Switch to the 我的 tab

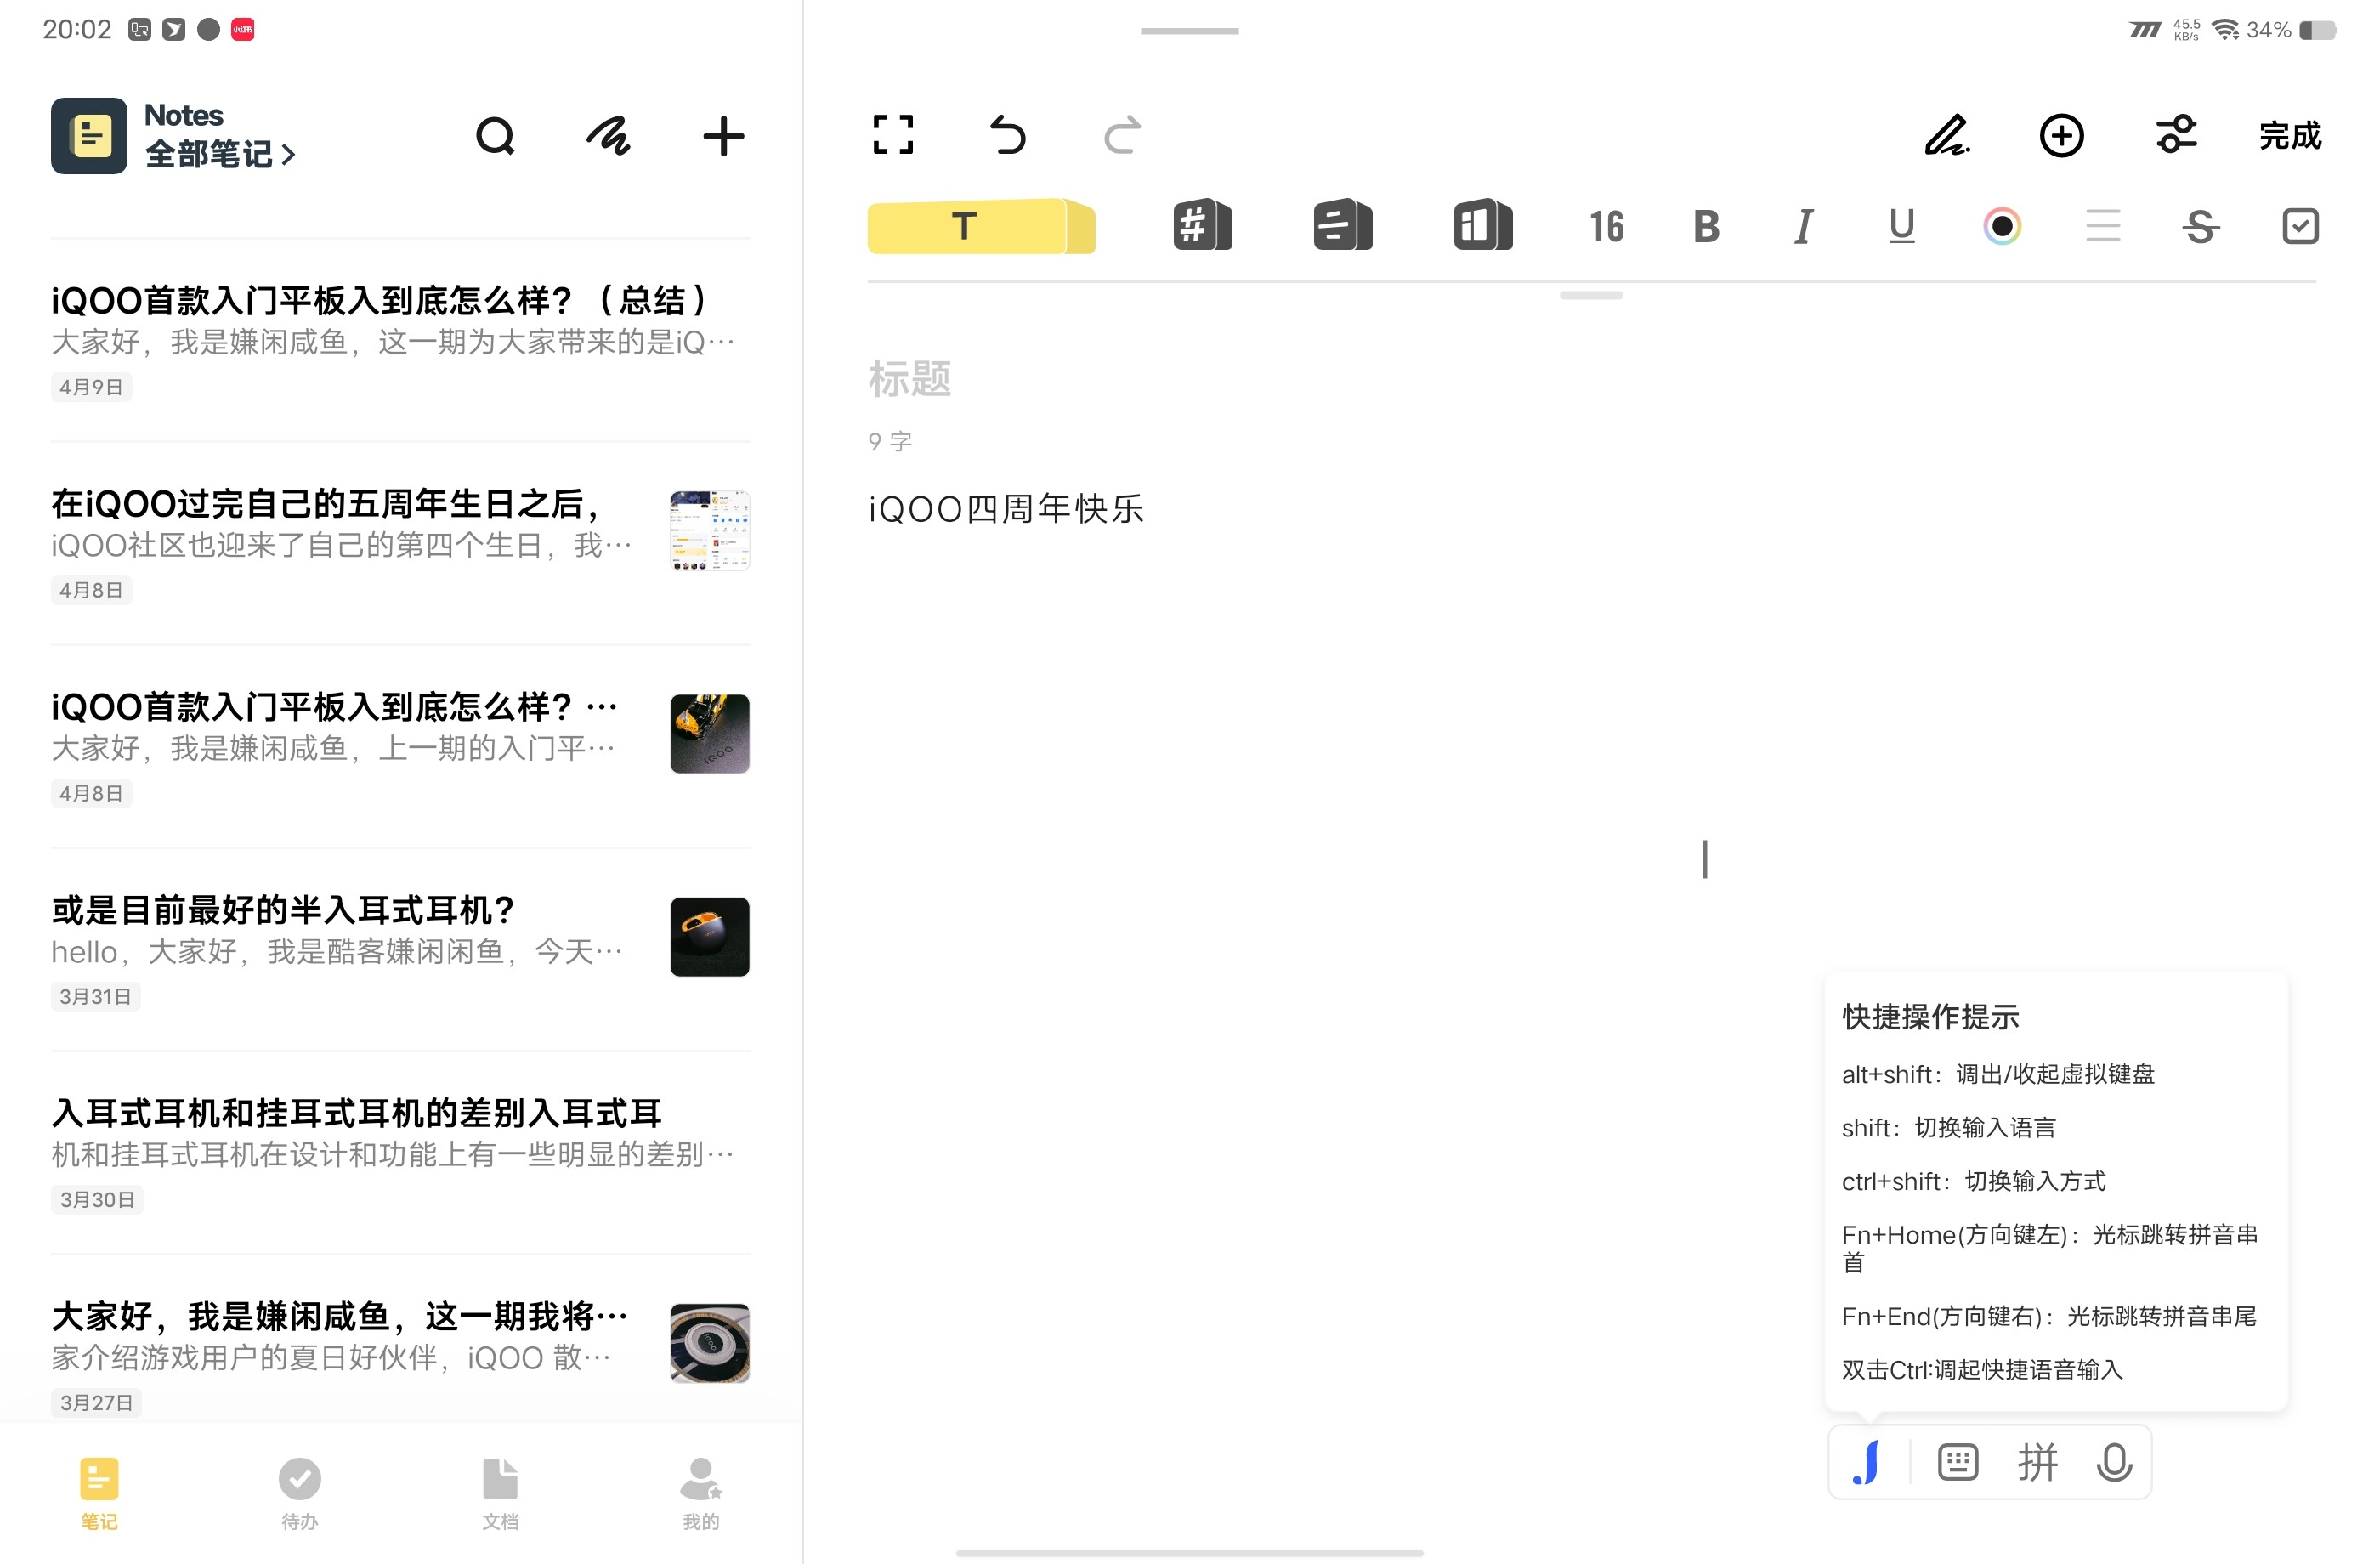point(701,1494)
